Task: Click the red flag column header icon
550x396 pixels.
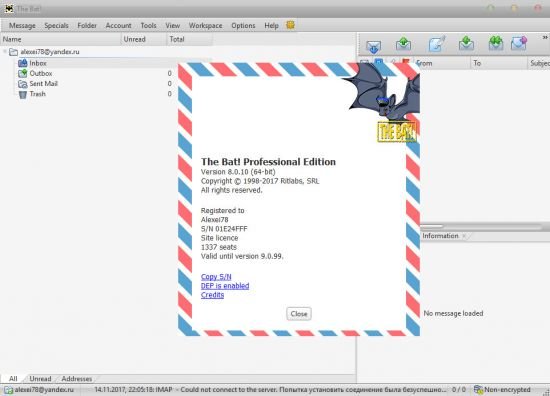Action: coord(406,62)
